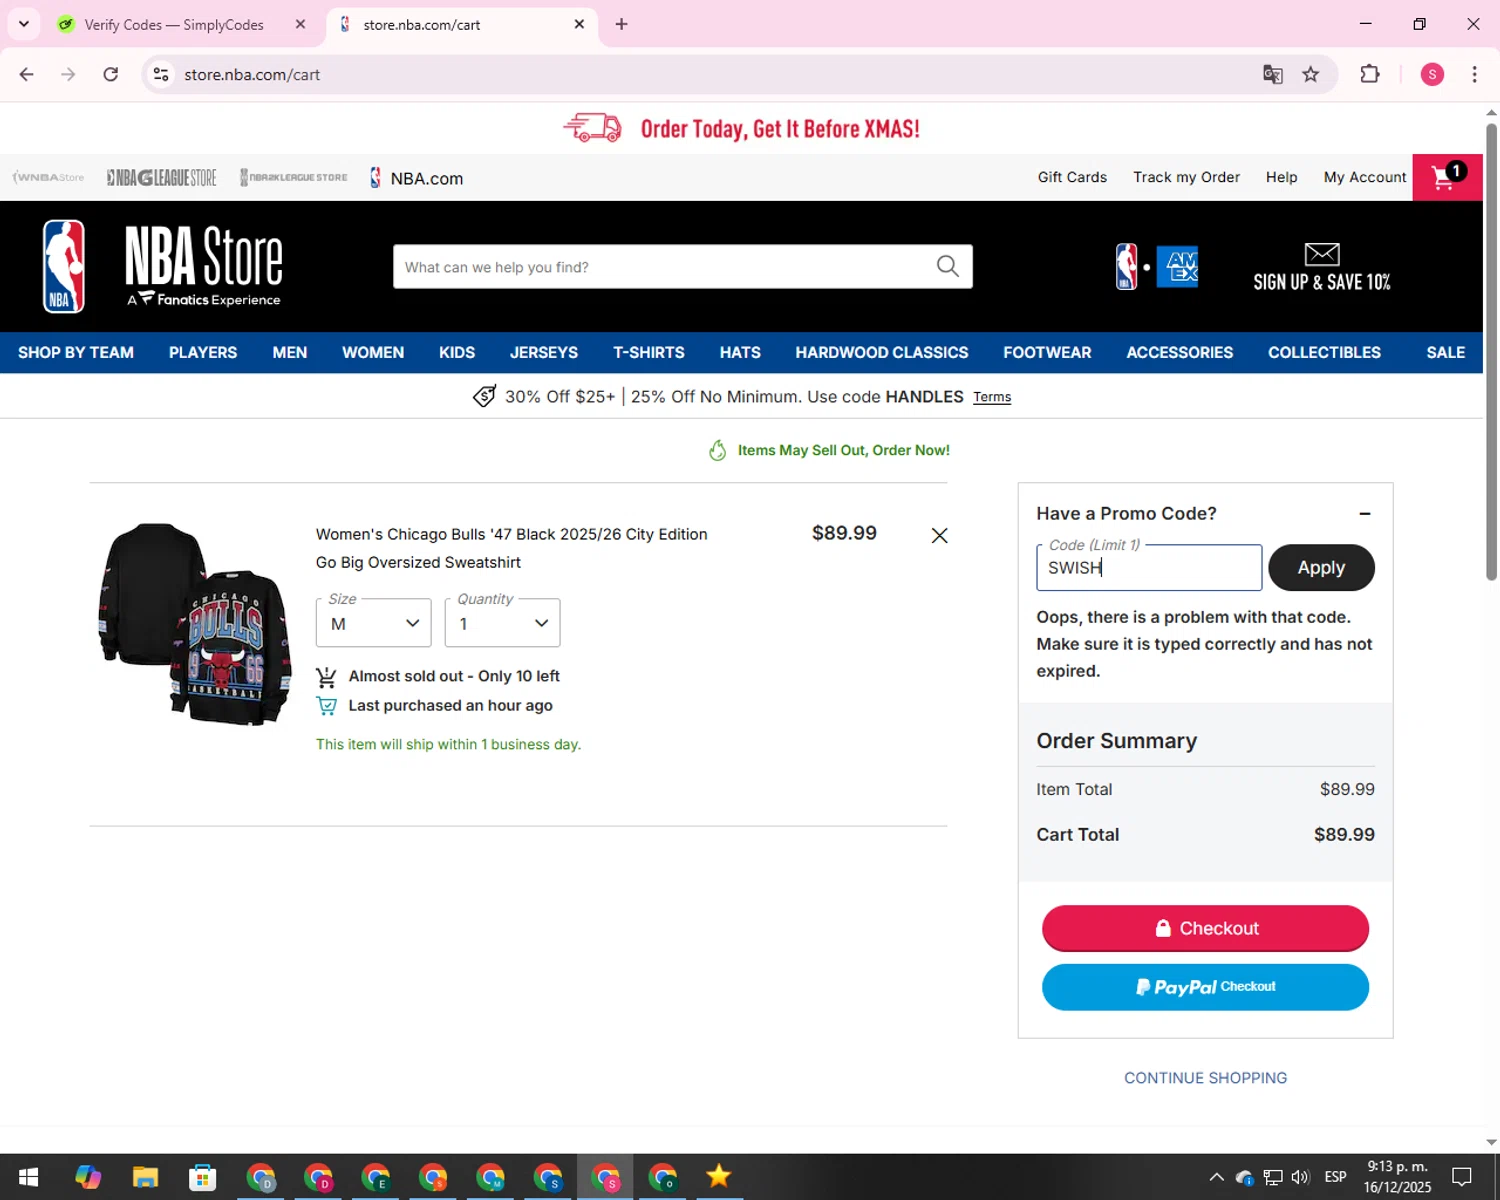
Task: Open the star app in taskbar
Action: 718,1177
